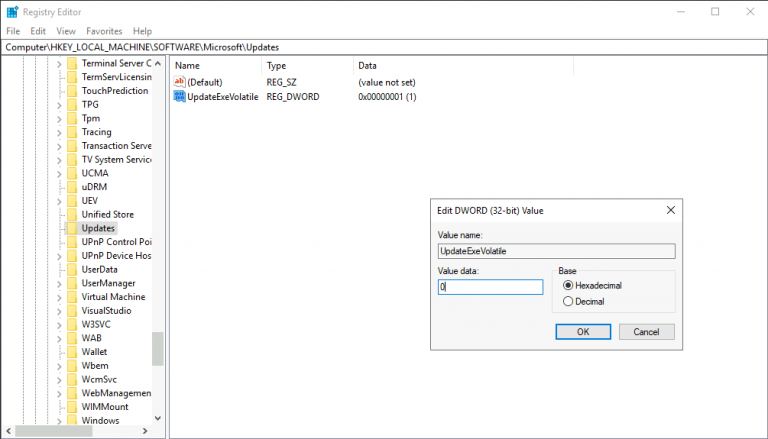Click the registry path address bar
The width and height of the screenshot is (768, 439).
coord(384,48)
